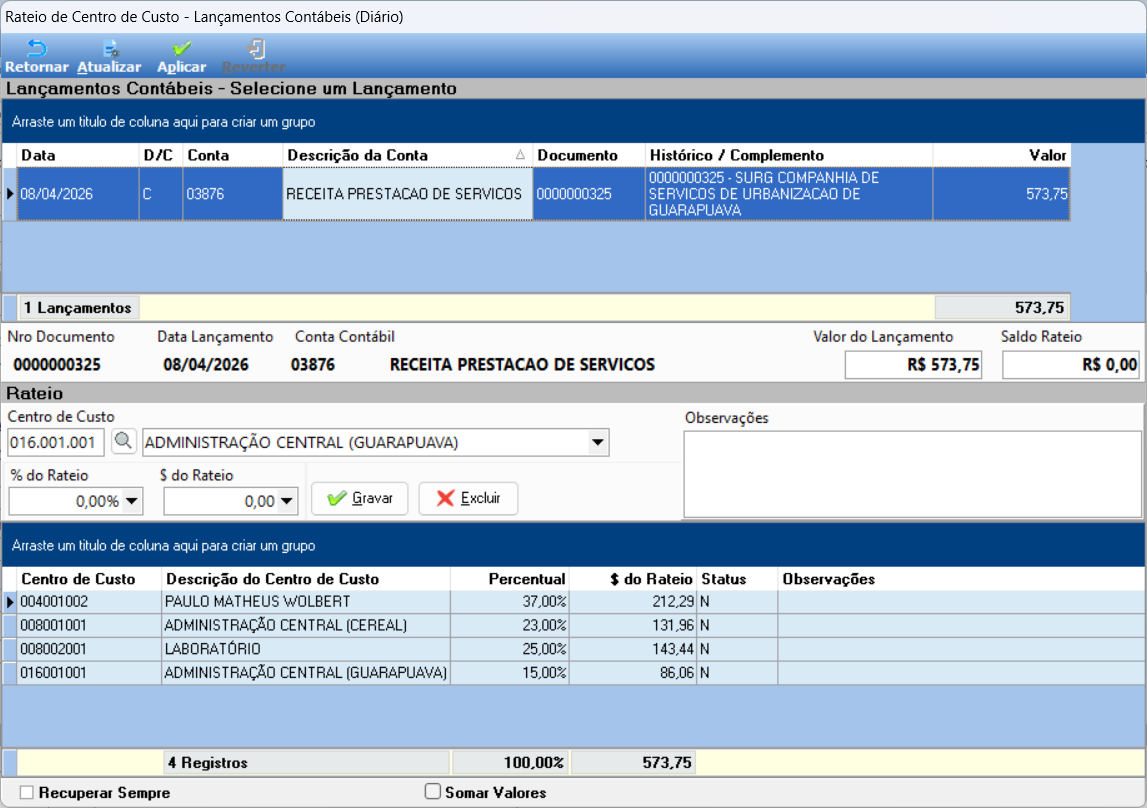1147x808 pixels.
Task: Click the Aplicar green checkmark icon
Action: click(x=181, y=49)
